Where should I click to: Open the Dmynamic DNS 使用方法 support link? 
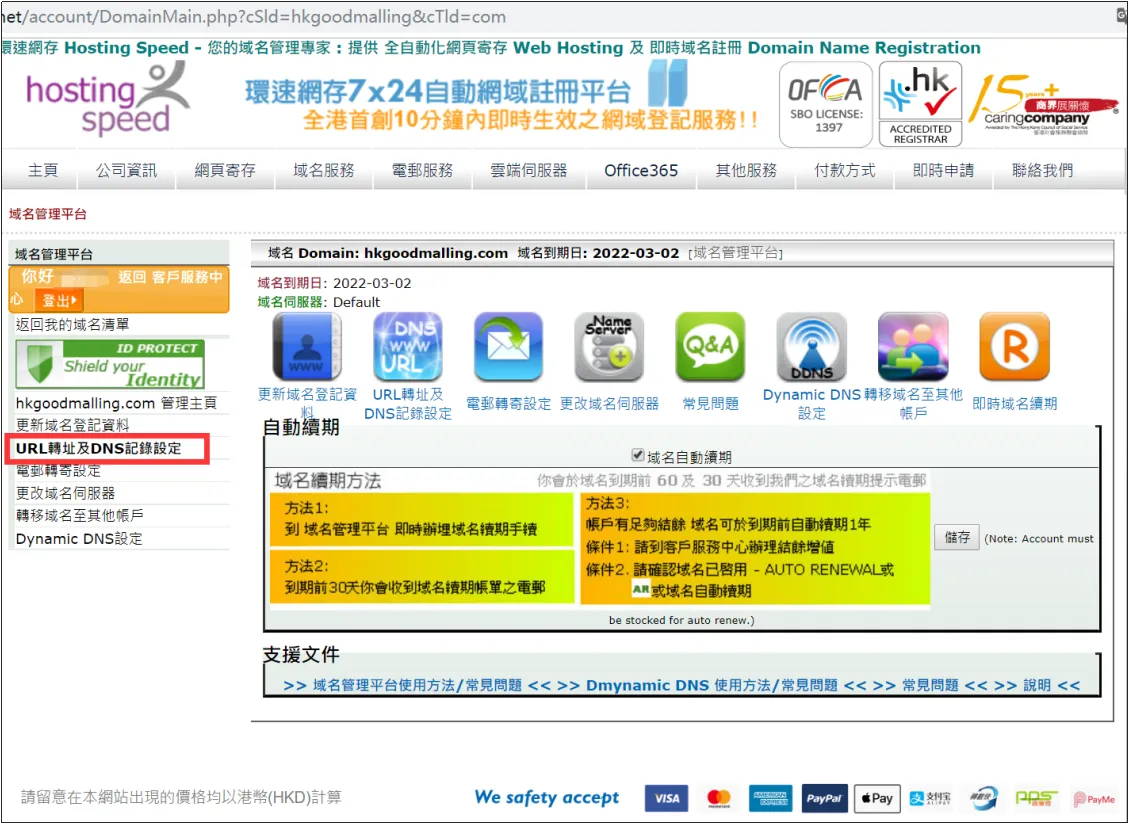711,685
